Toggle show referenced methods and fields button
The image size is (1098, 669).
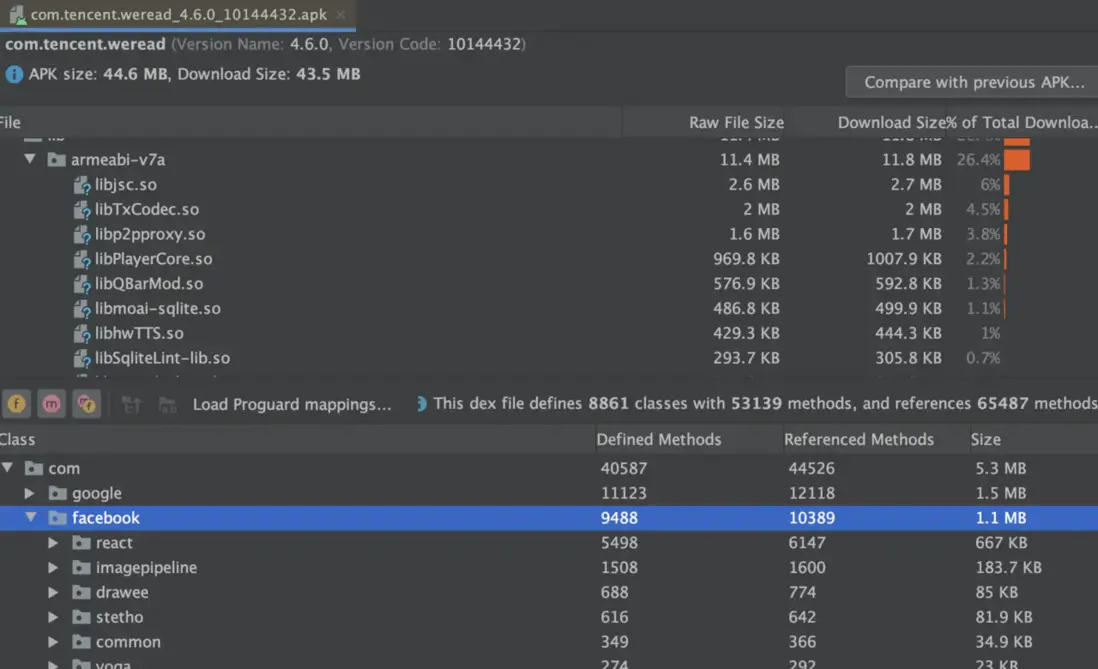click(x=86, y=404)
